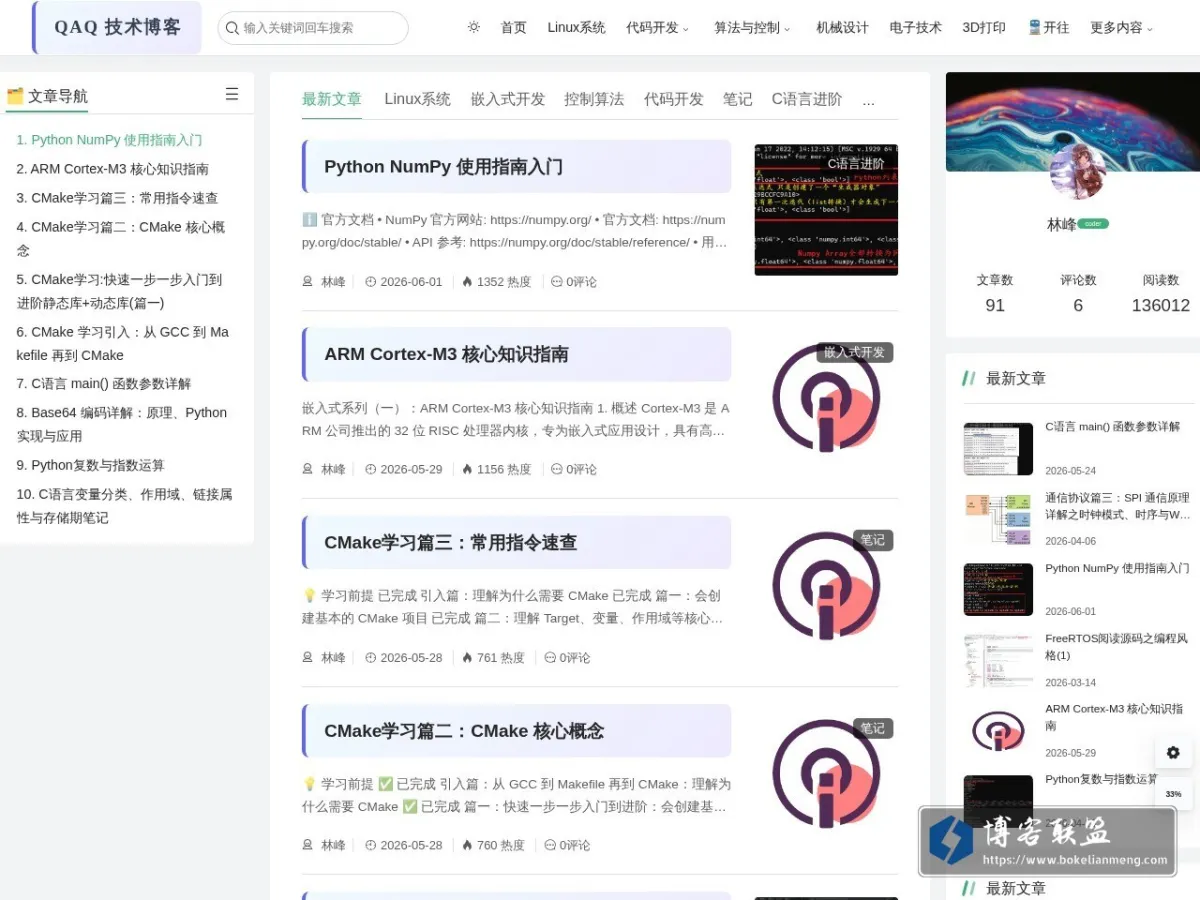Go to nav item 9. Python复数与指数运算
This screenshot has width=1200, height=900.
pos(91,465)
